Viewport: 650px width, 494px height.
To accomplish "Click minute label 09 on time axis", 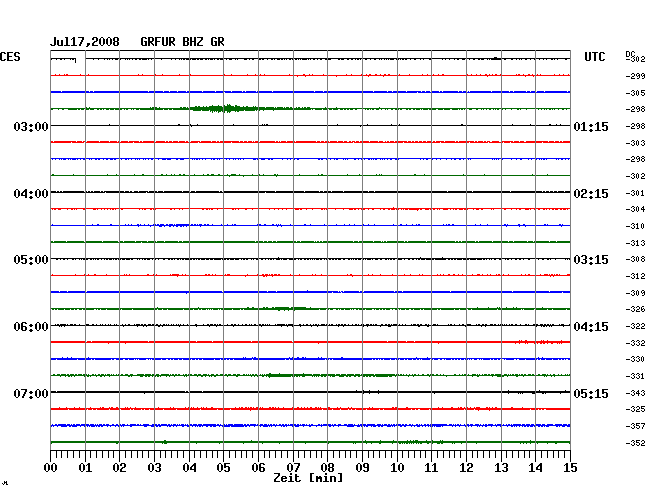I will pos(362,468).
